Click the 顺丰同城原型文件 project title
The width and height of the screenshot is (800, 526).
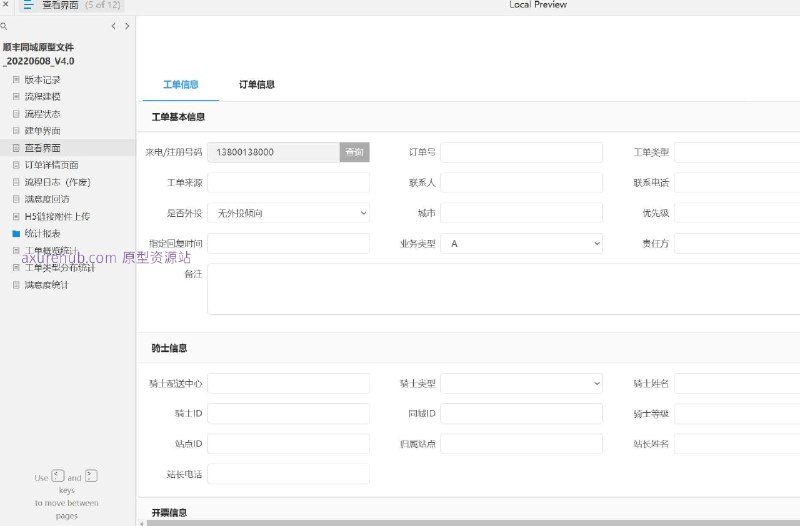tap(38, 54)
